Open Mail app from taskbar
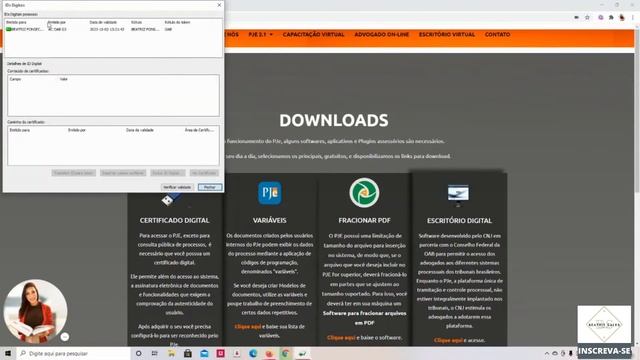This screenshot has width=640, height=360. click(x=204, y=353)
